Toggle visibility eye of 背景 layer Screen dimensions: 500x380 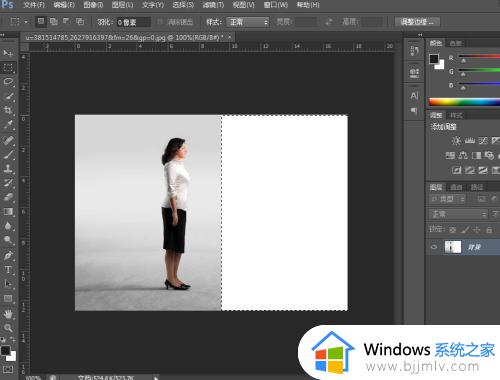[434, 247]
